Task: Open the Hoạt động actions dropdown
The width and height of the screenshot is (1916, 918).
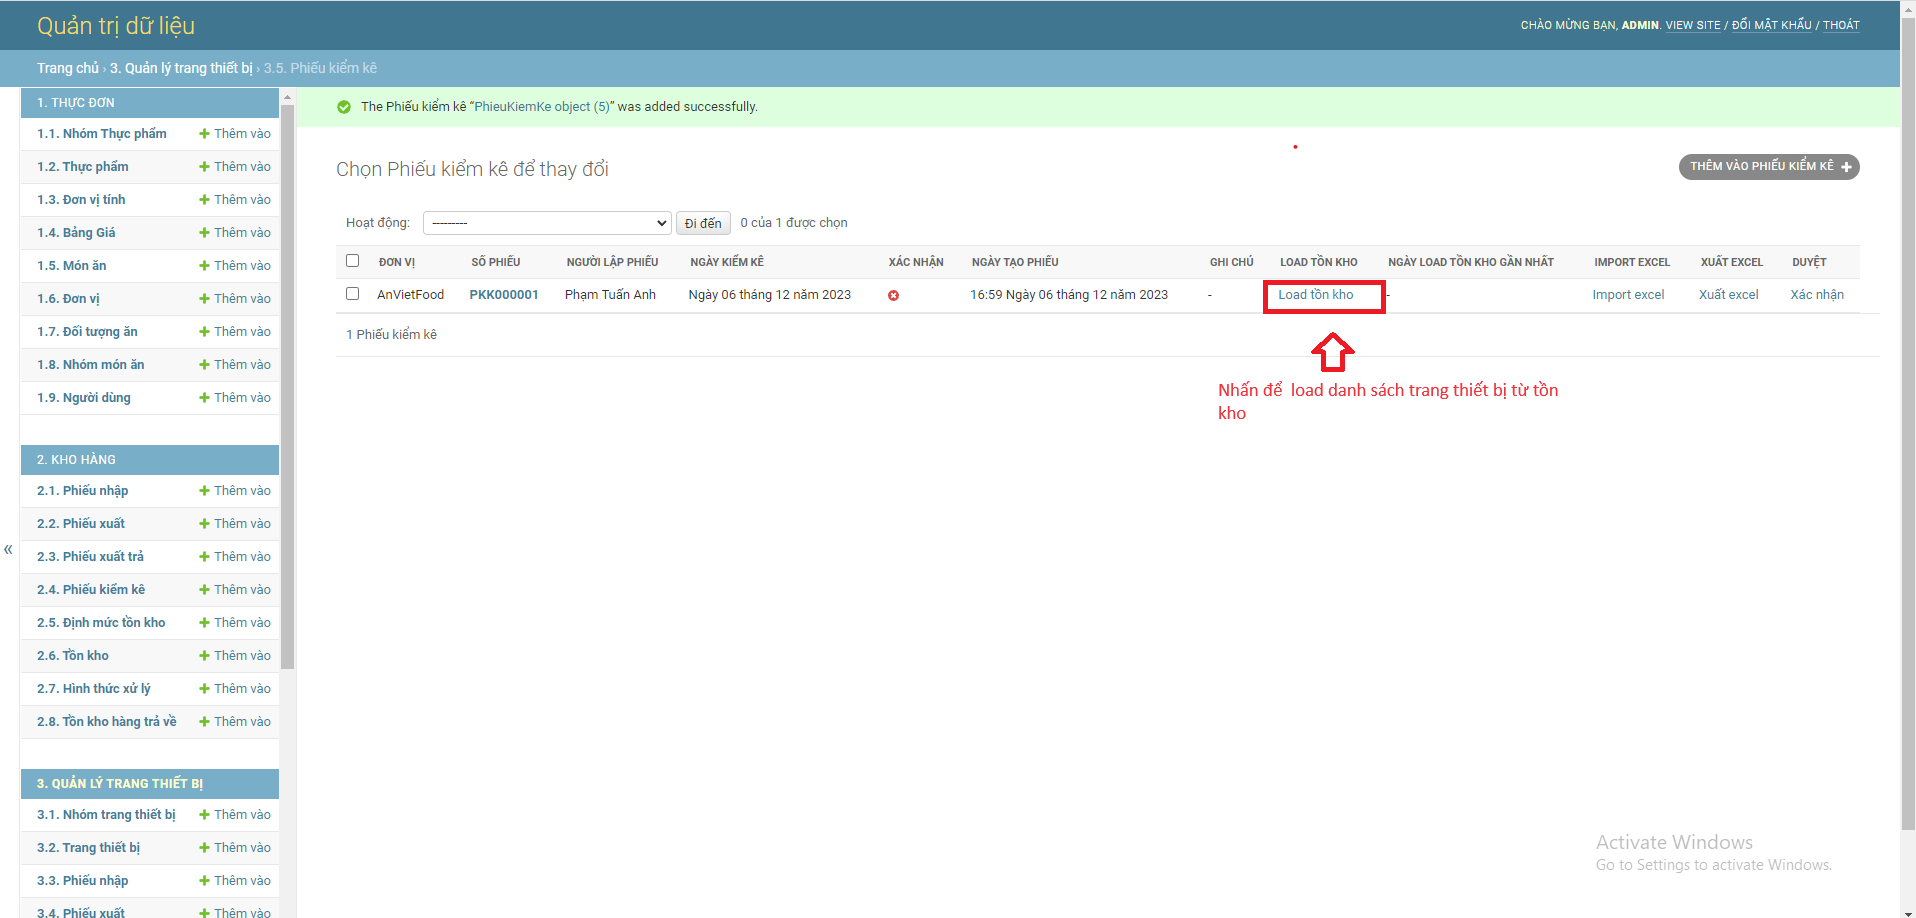Action: [x=546, y=222]
